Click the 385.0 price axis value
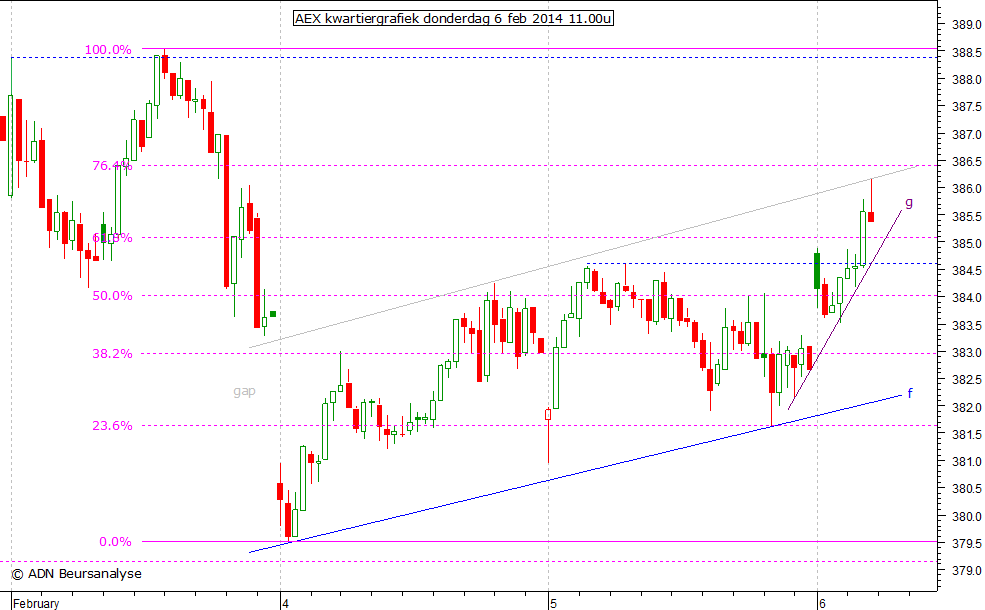The width and height of the screenshot is (985, 610). [967, 244]
